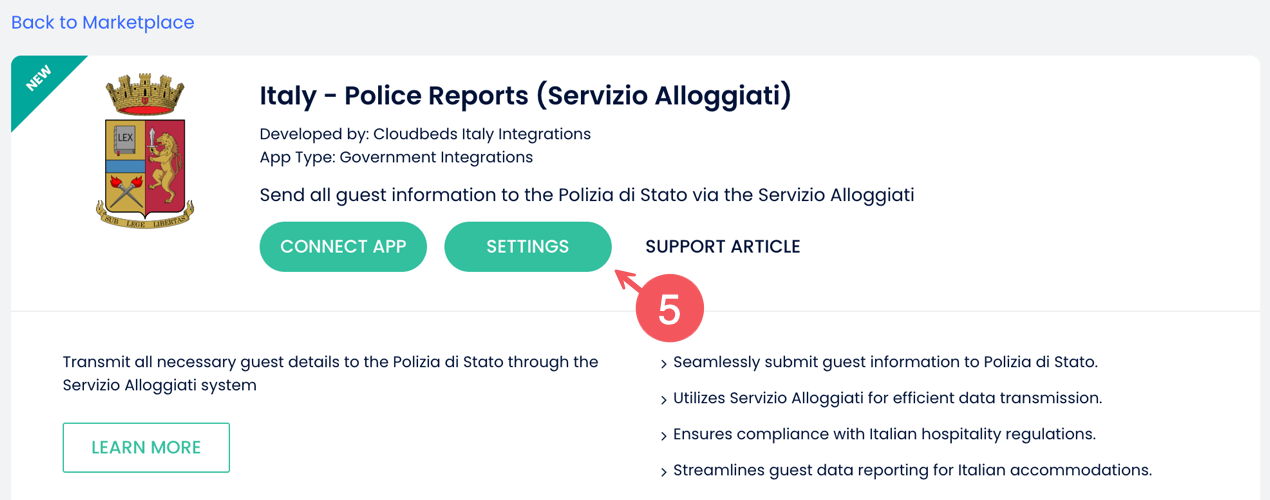The height and width of the screenshot is (500, 1270).
Task: Click chevron before 'Seamlessly submit guest information'
Action: (x=664, y=364)
